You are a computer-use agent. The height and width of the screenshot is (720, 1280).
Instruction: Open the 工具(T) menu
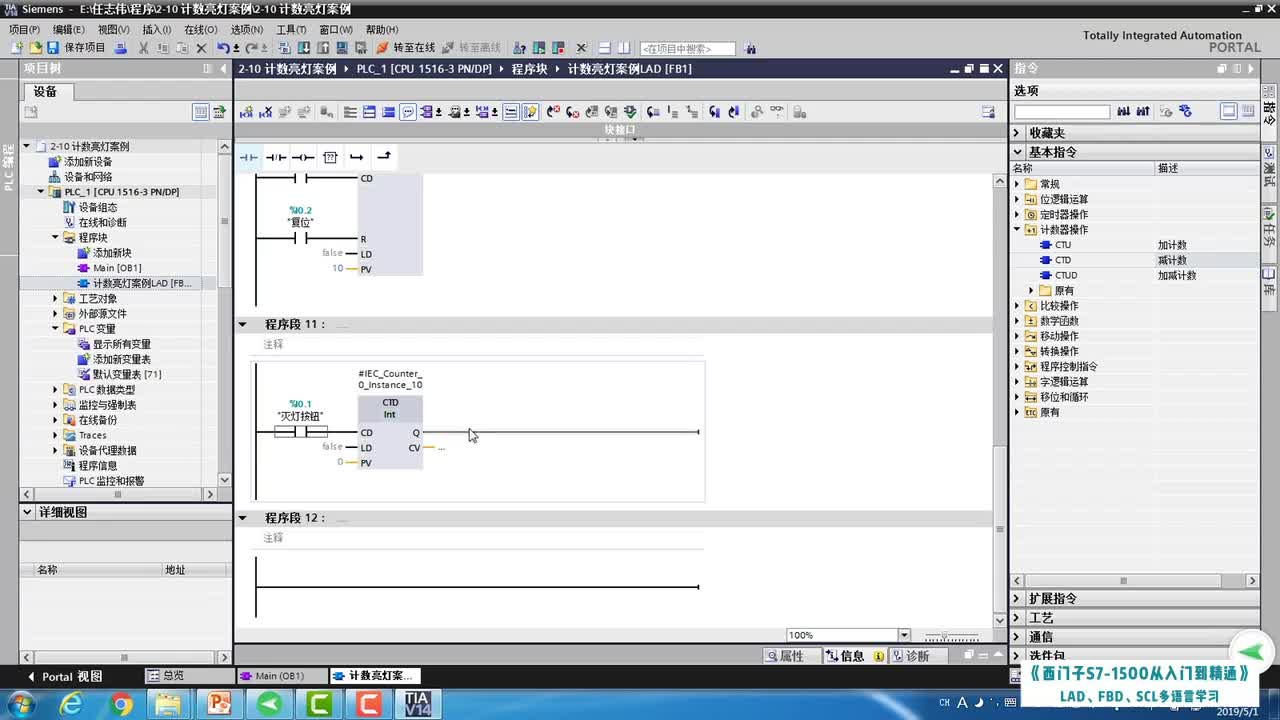pyautogui.click(x=291, y=30)
